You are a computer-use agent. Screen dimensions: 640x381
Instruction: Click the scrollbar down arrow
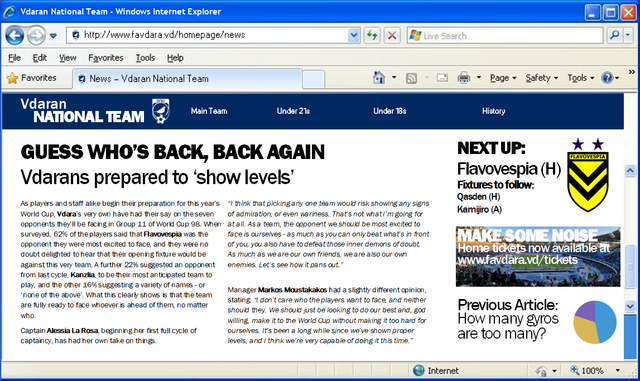[630, 306]
